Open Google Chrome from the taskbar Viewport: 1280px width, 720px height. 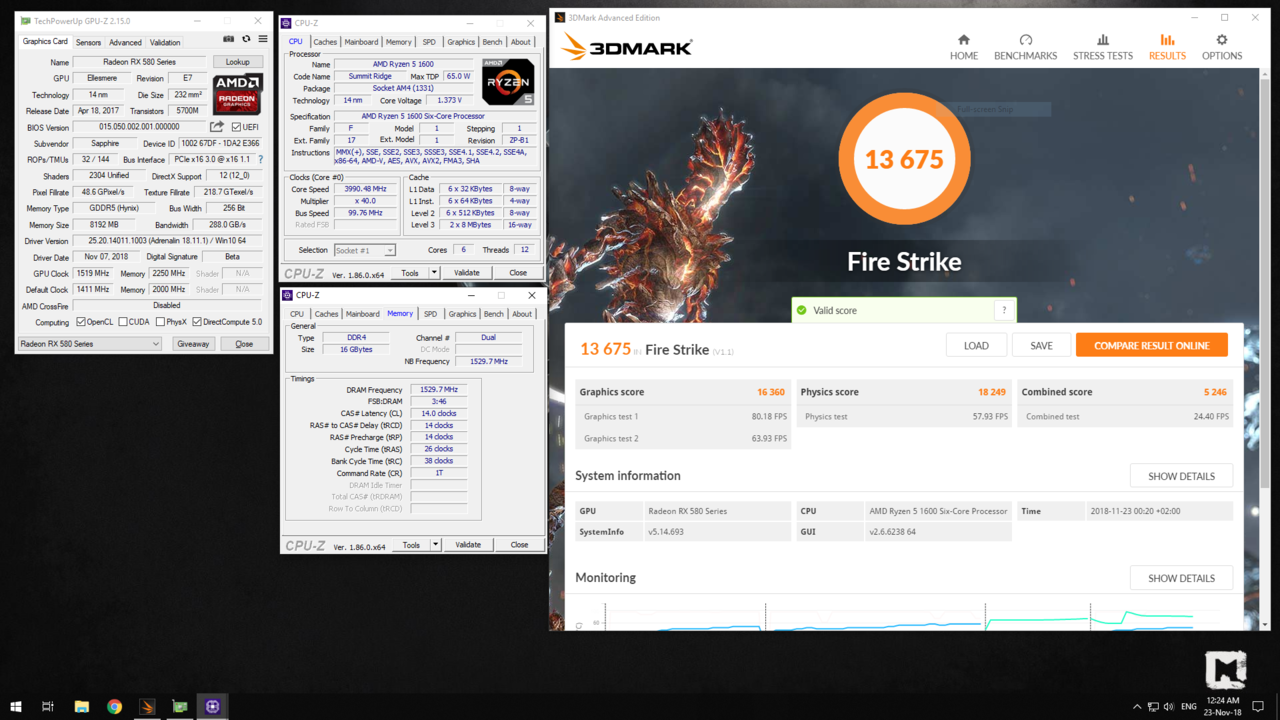pyautogui.click(x=114, y=706)
